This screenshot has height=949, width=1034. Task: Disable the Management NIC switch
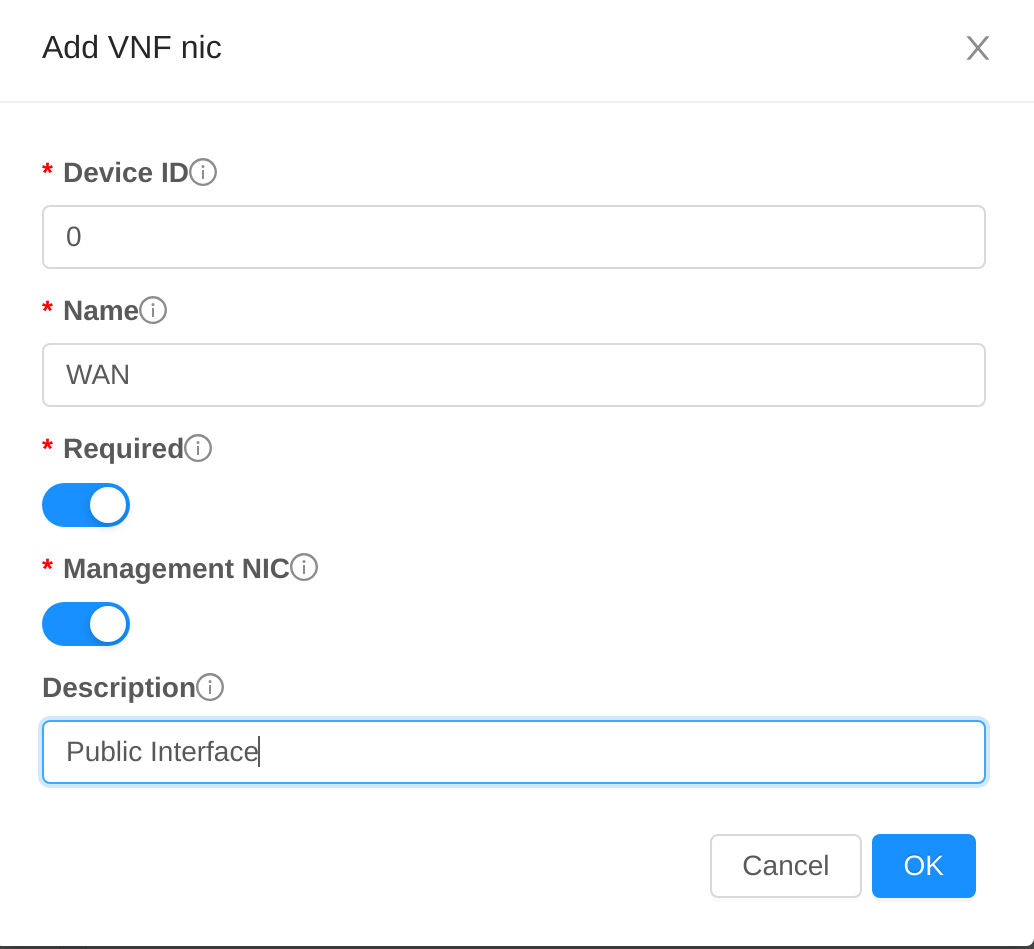[x=86, y=624]
